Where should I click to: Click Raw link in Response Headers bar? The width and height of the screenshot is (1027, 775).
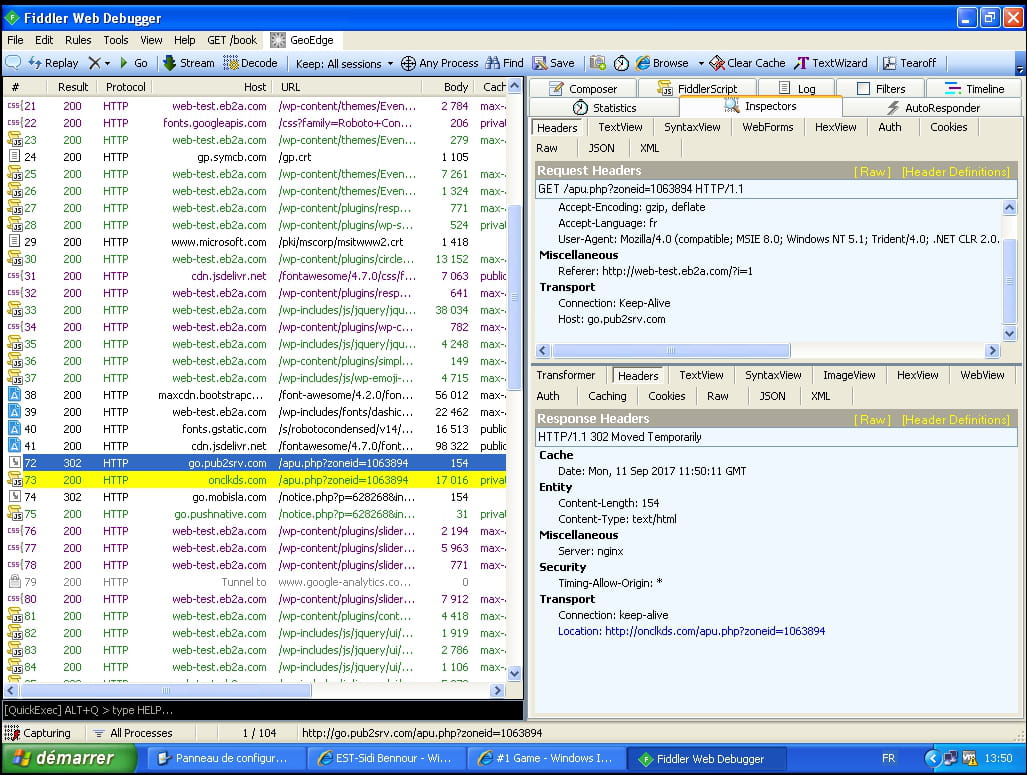pos(872,419)
